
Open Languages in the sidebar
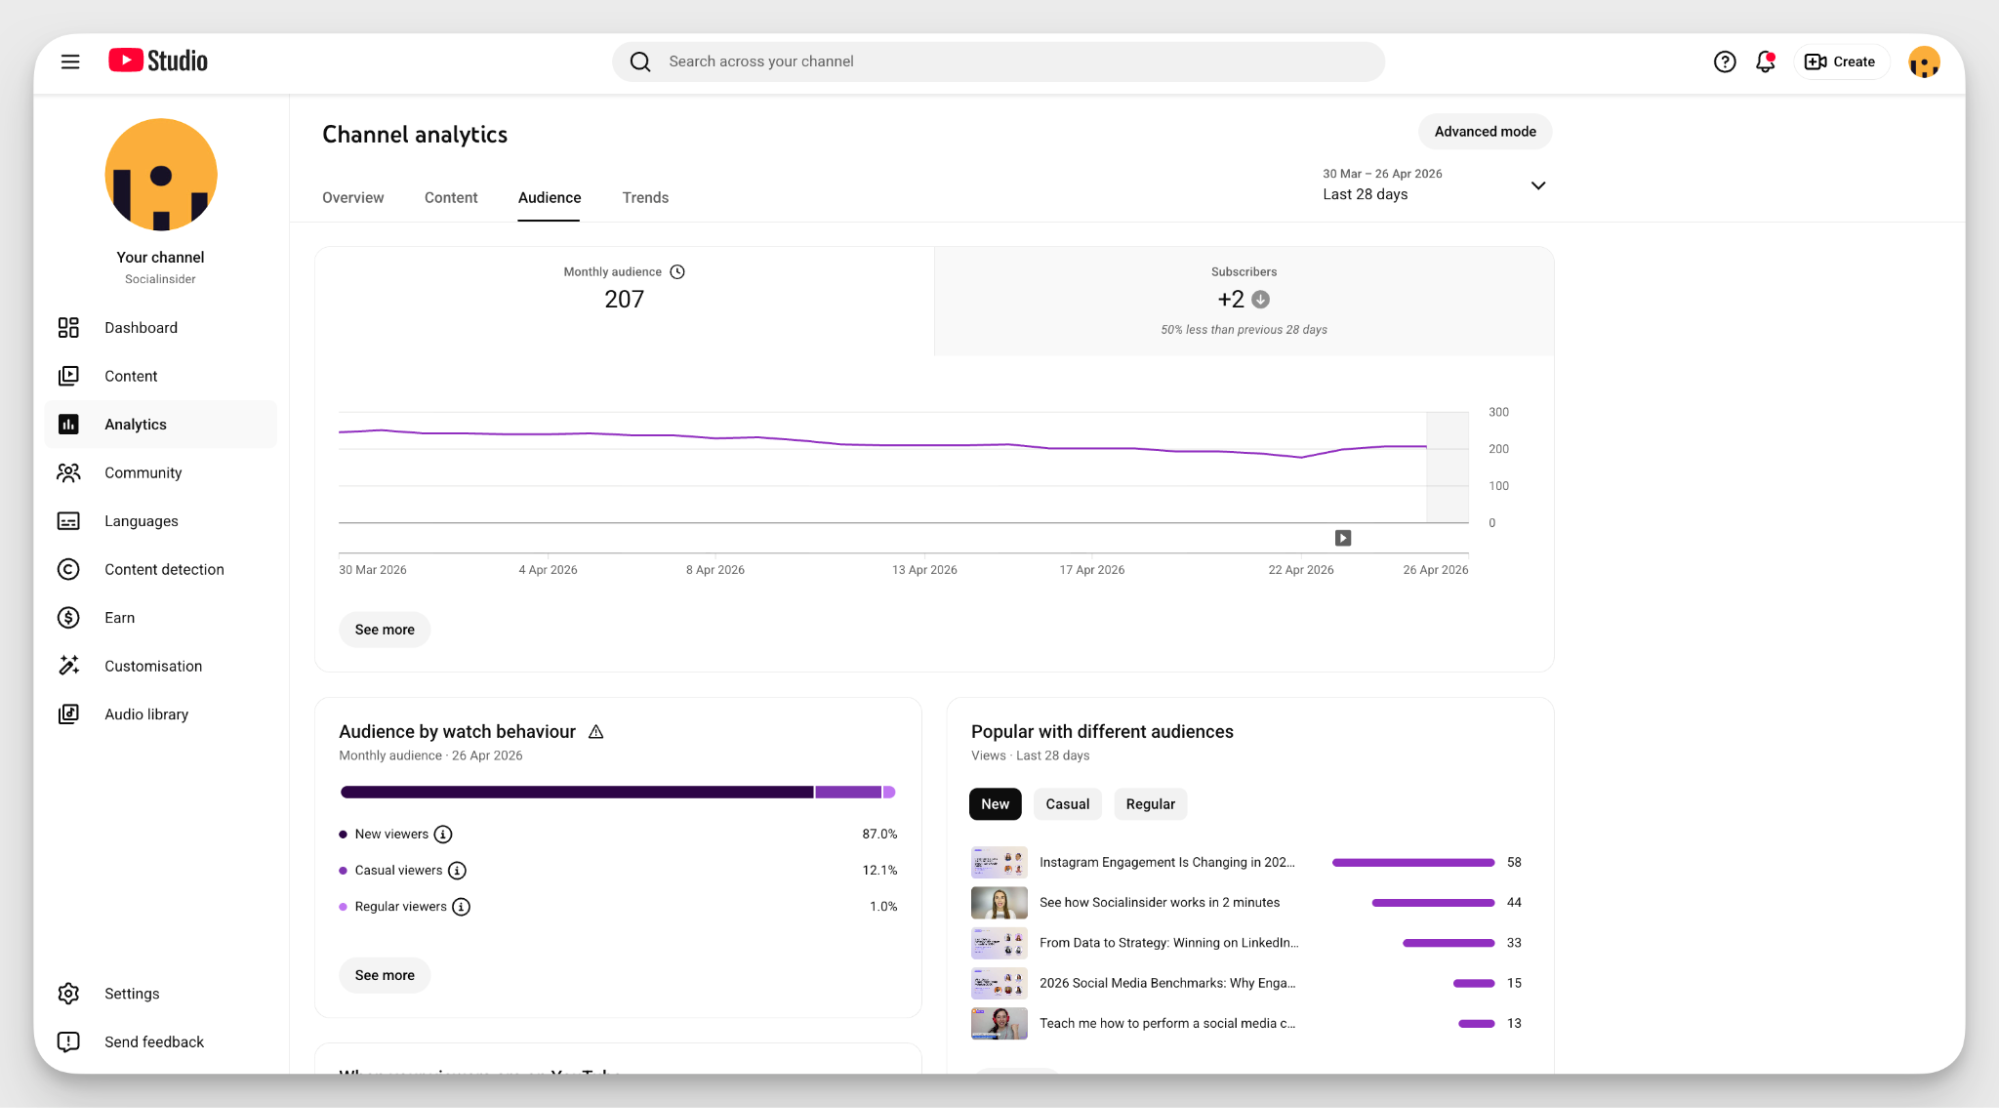[161, 521]
